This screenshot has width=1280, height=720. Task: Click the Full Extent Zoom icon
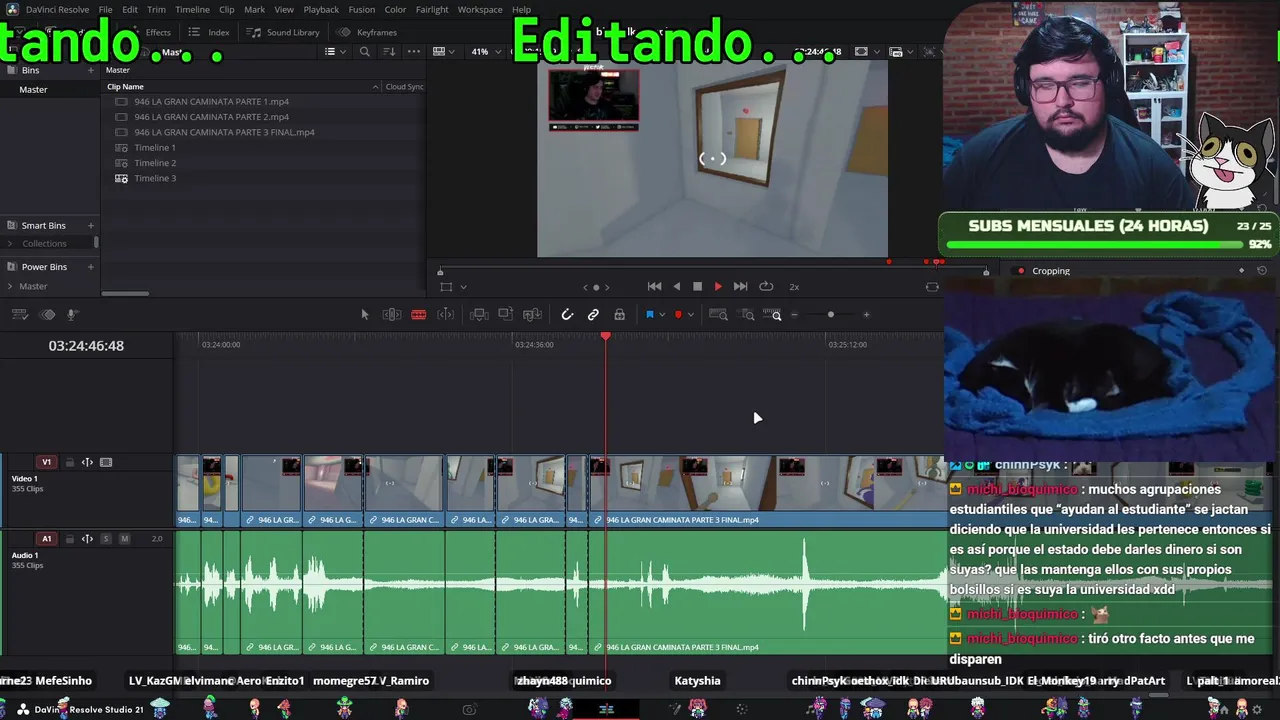(x=718, y=315)
